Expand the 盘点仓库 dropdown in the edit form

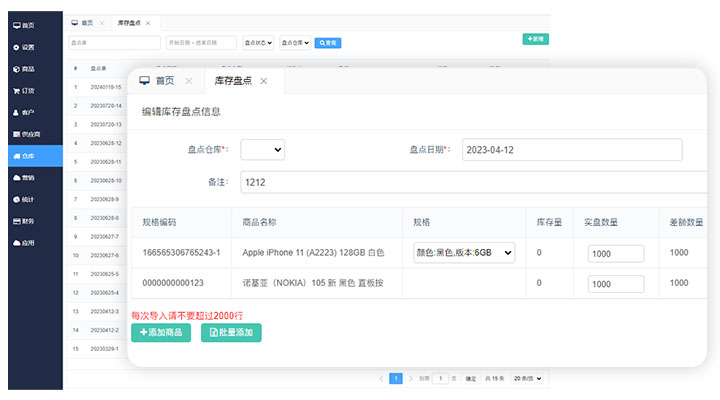(x=263, y=149)
